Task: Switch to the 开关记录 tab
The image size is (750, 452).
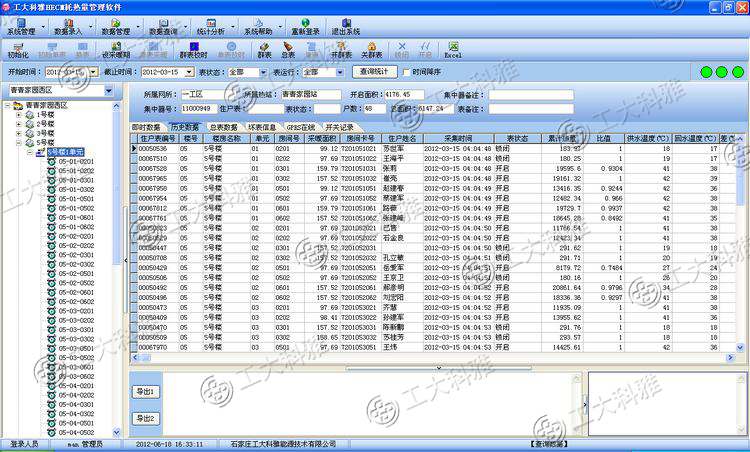Action: click(339, 127)
